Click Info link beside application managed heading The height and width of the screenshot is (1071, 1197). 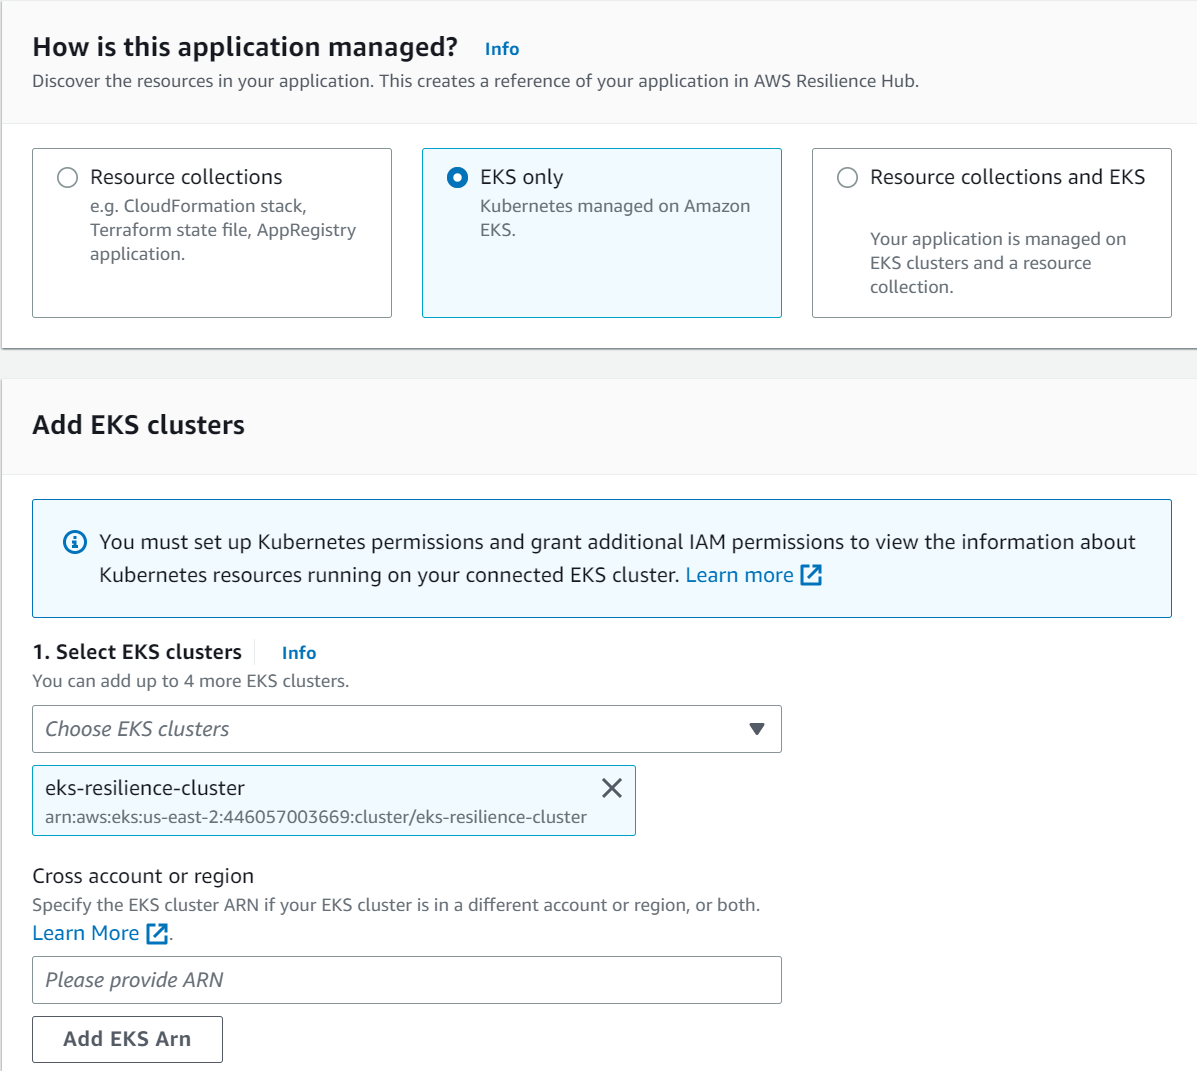click(x=501, y=49)
